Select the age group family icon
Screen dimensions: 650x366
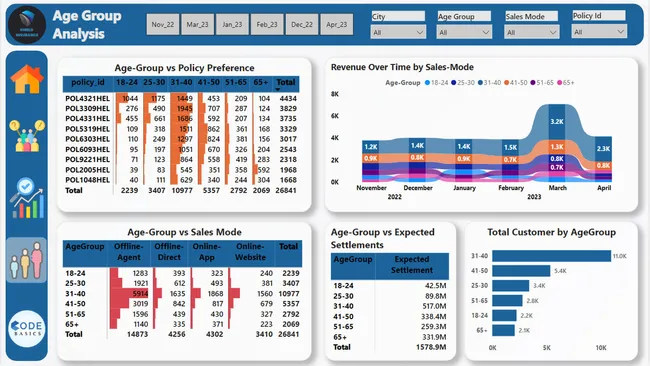27,260
